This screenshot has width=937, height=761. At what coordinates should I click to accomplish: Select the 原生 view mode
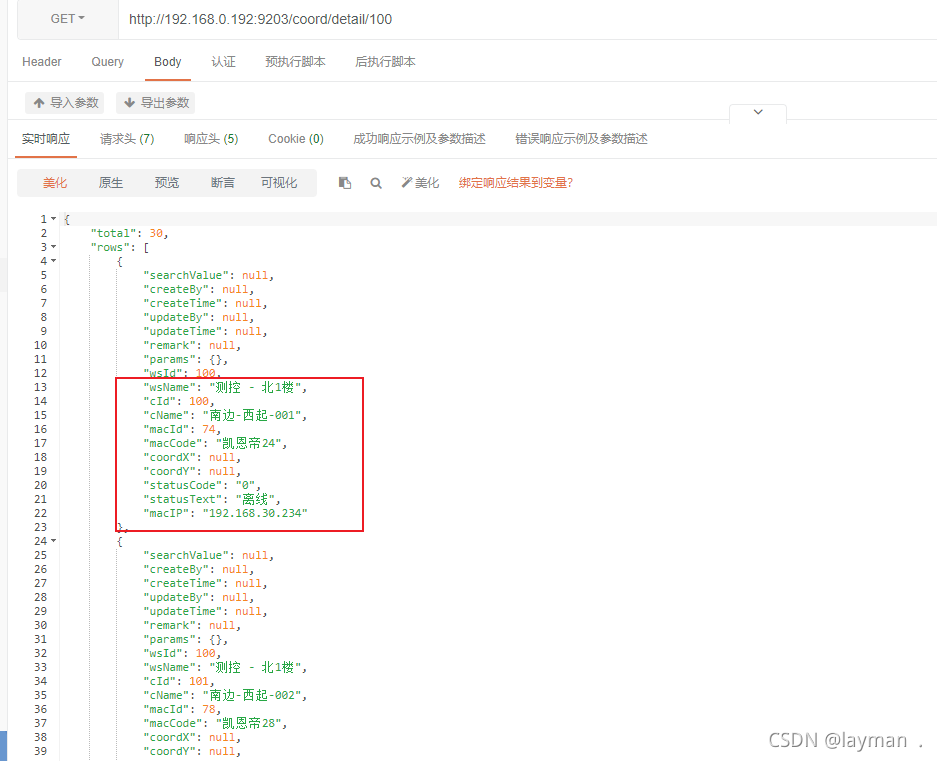111,183
